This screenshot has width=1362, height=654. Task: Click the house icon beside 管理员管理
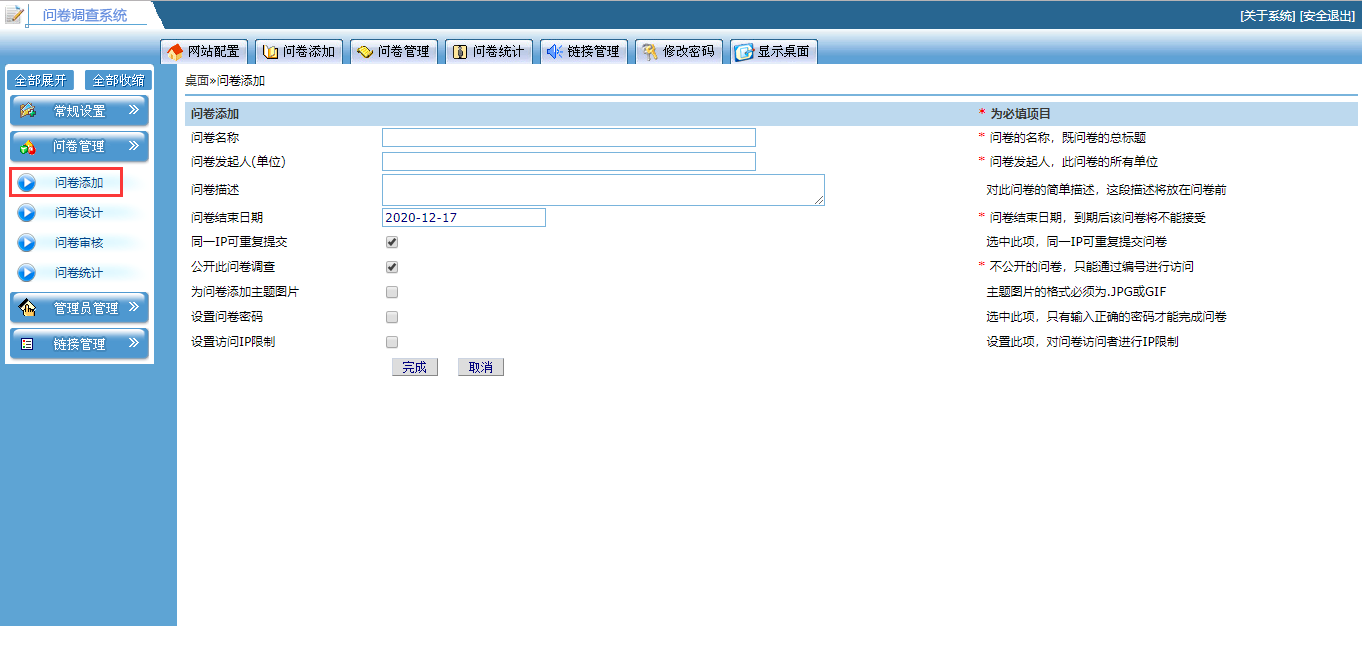28,308
